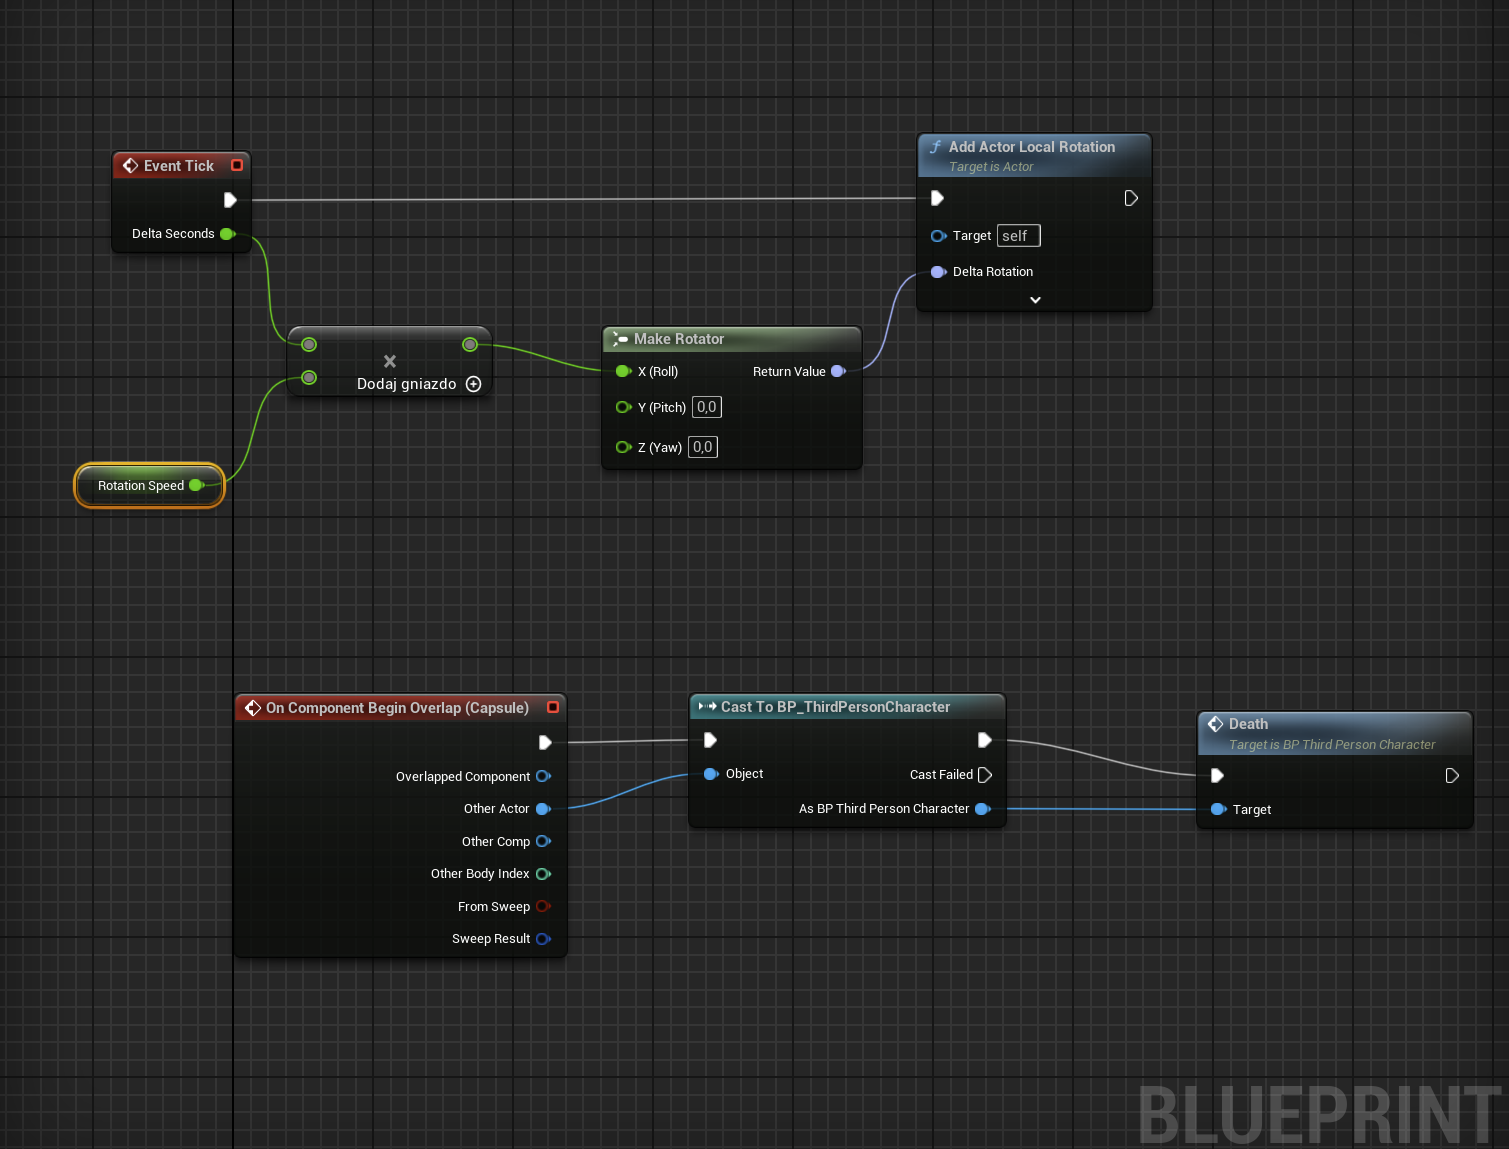Screen dimensions: 1509x1149
Task: Click the Y (Pitch) input pin
Action: (x=623, y=408)
